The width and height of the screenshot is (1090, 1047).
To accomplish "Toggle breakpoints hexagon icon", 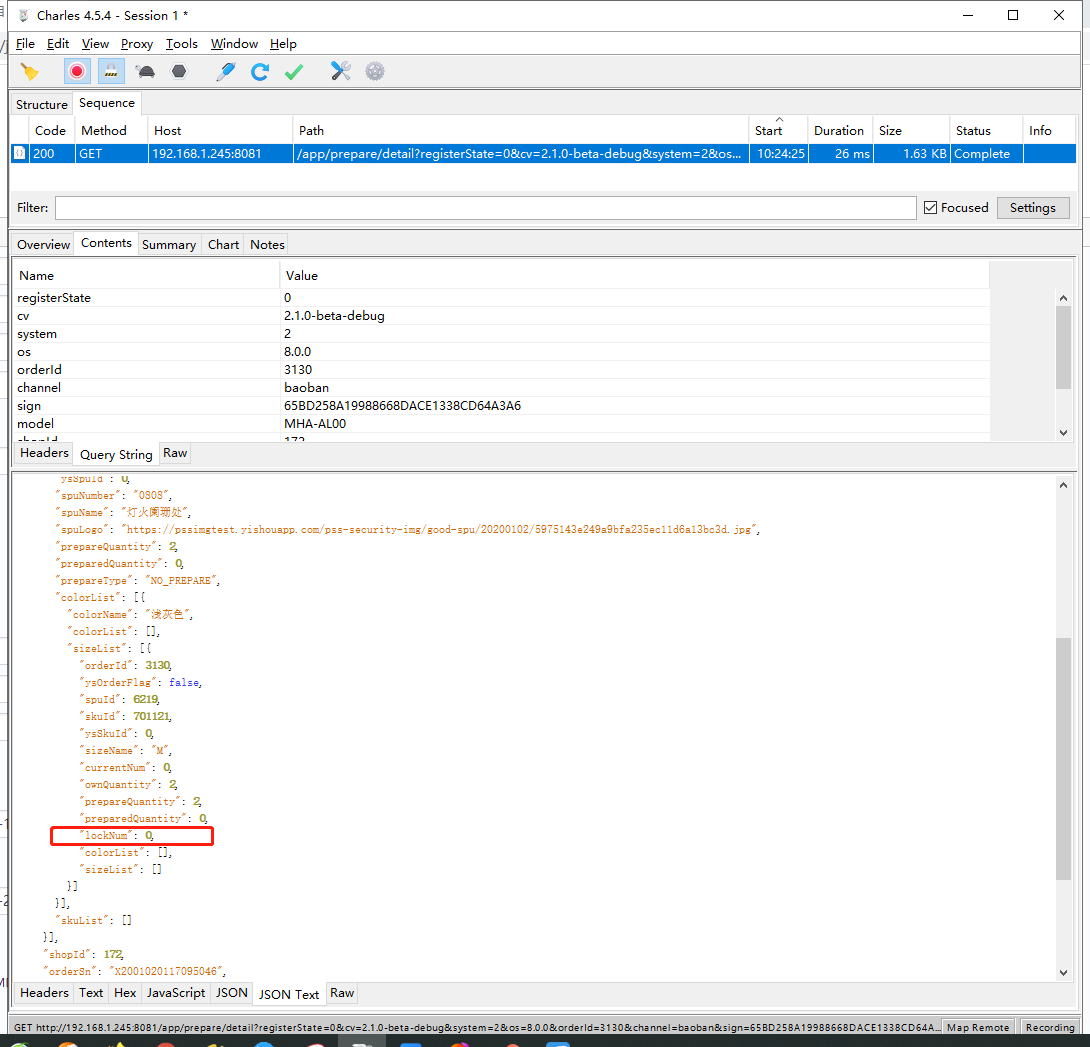I will [179, 72].
